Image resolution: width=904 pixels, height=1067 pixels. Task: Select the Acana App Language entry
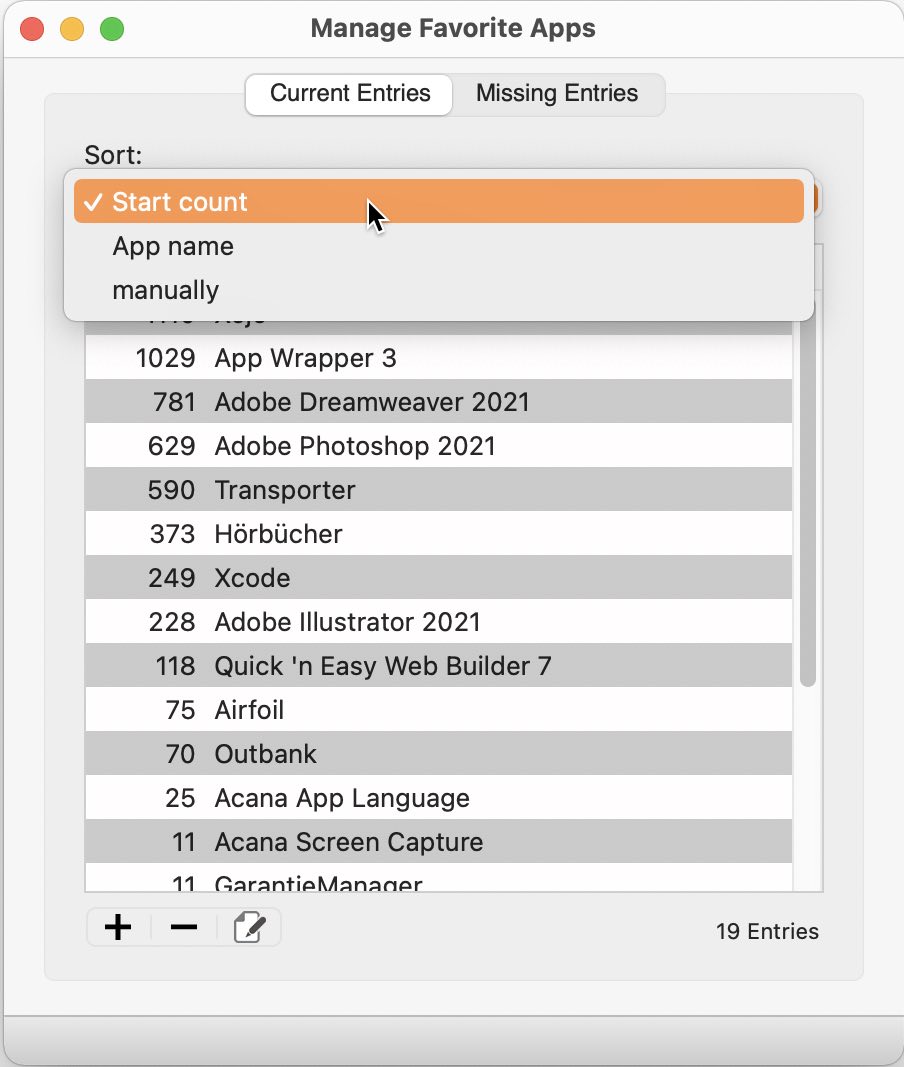[x=438, y=798]
